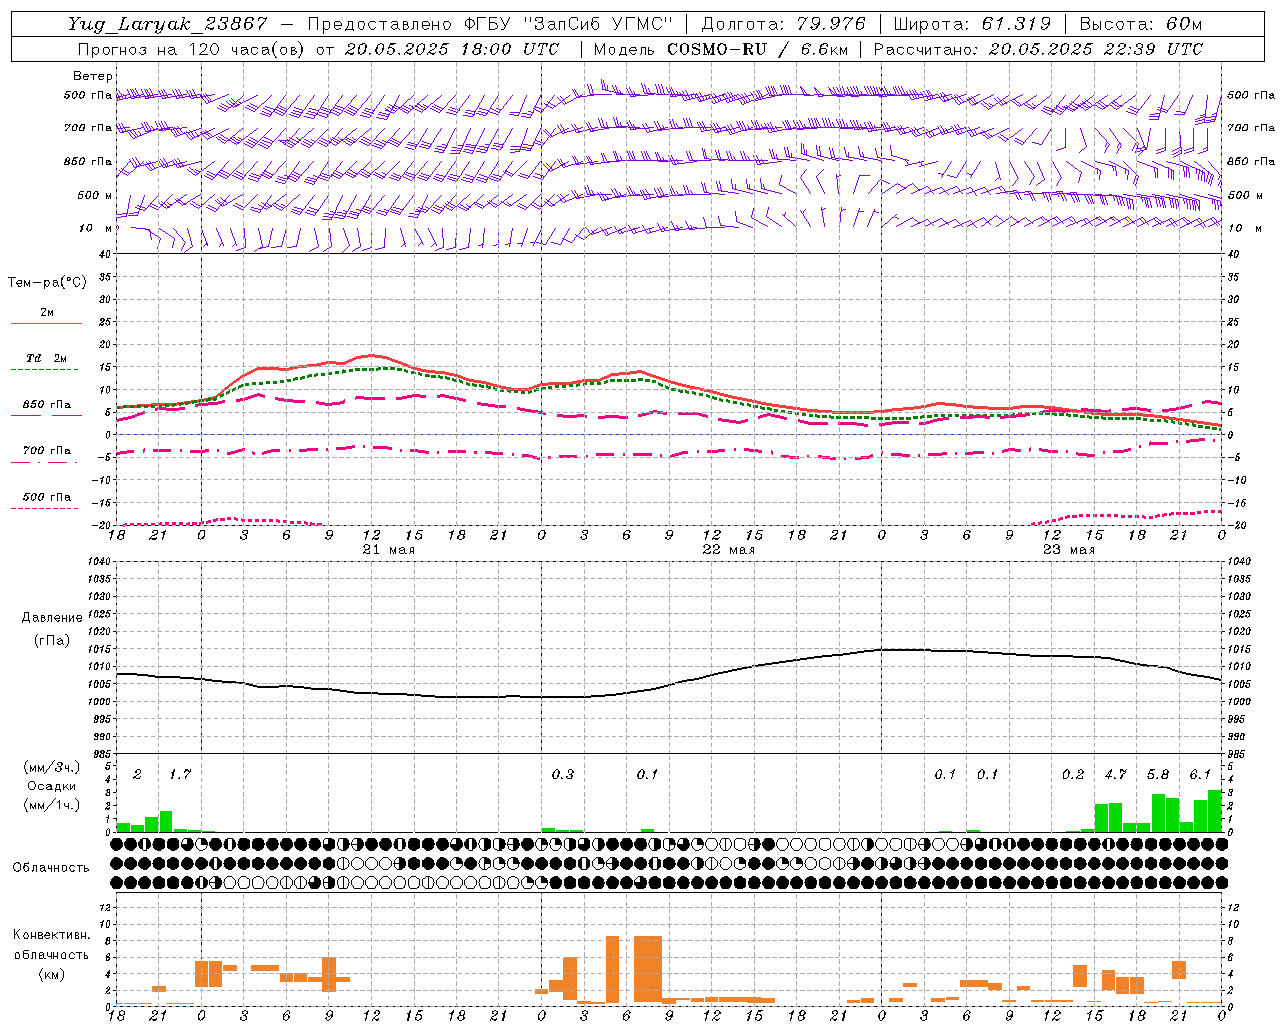Click the precipitation value '0.2'
The width and height of the screenshot is (1280, 1024).
click(1073, 774)
